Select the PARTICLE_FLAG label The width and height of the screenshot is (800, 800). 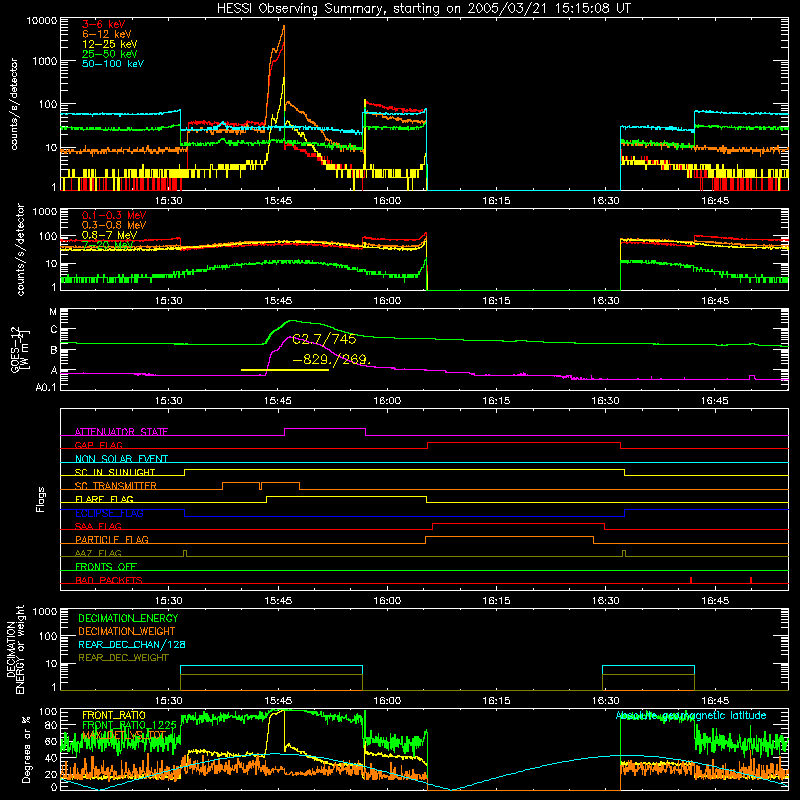coord(112,539)
